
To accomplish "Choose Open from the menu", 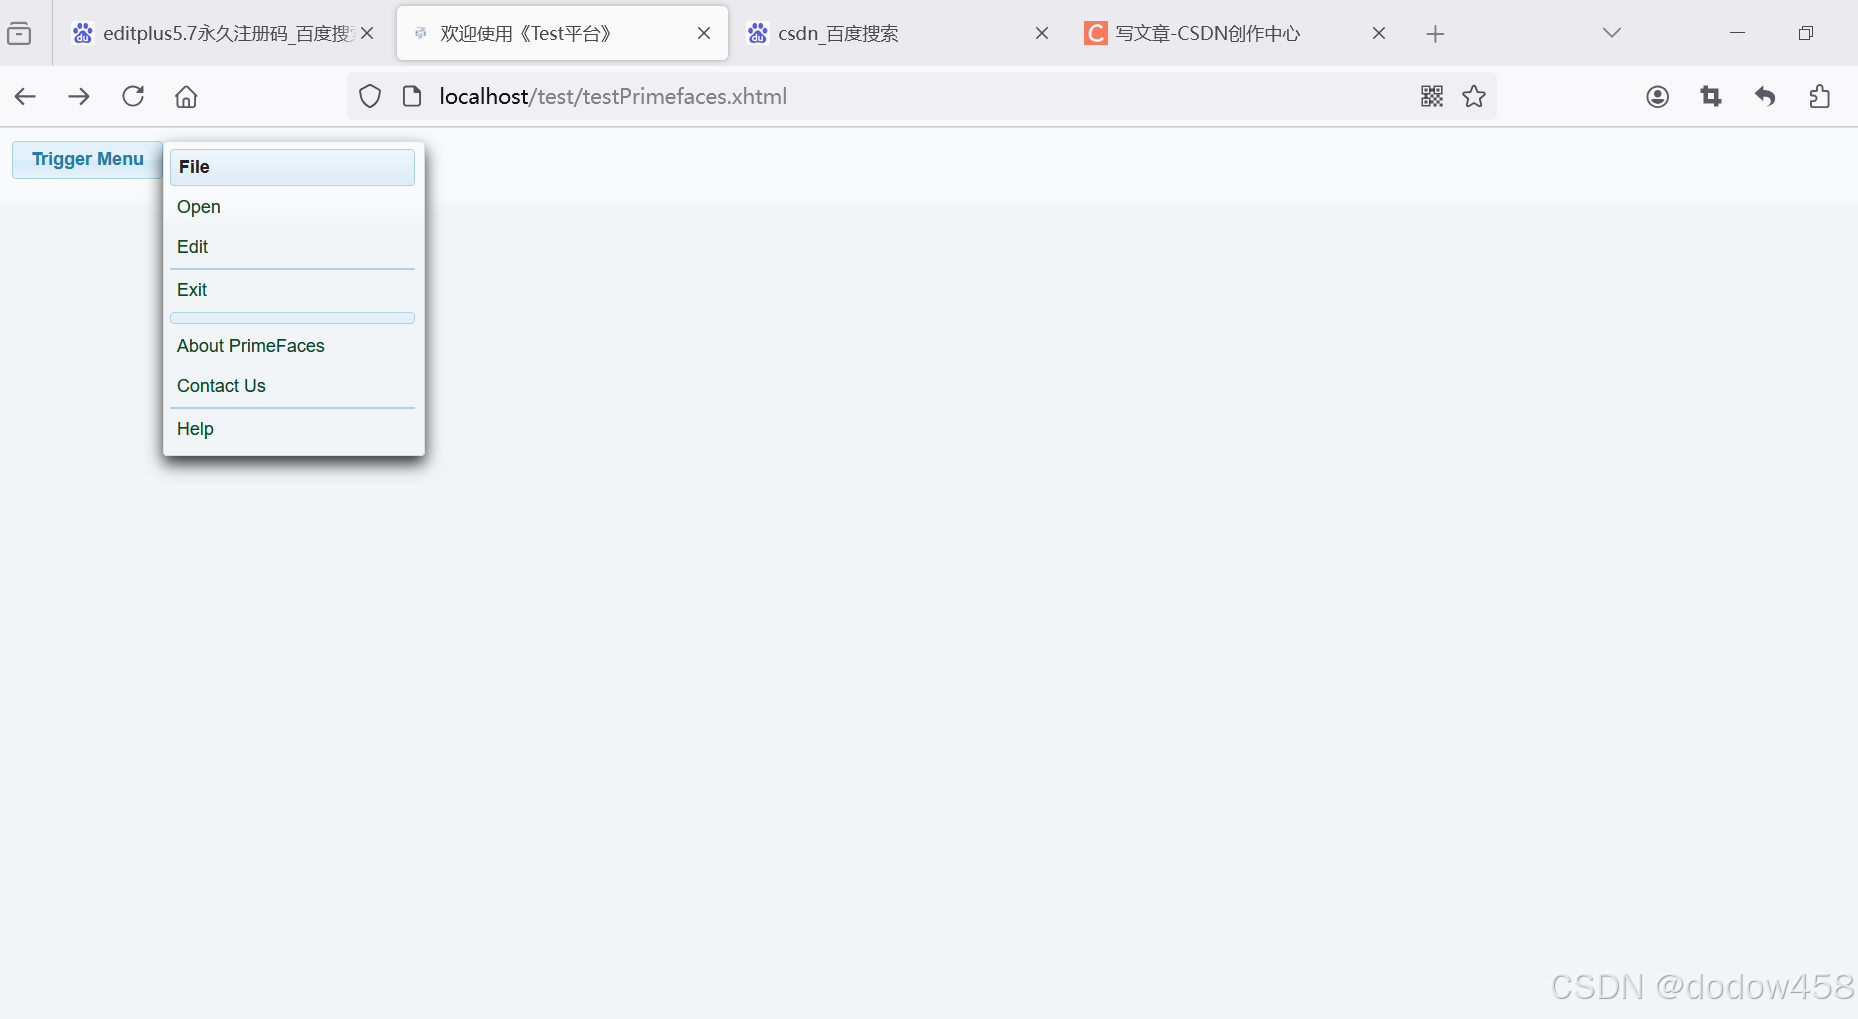I will 292,207.
